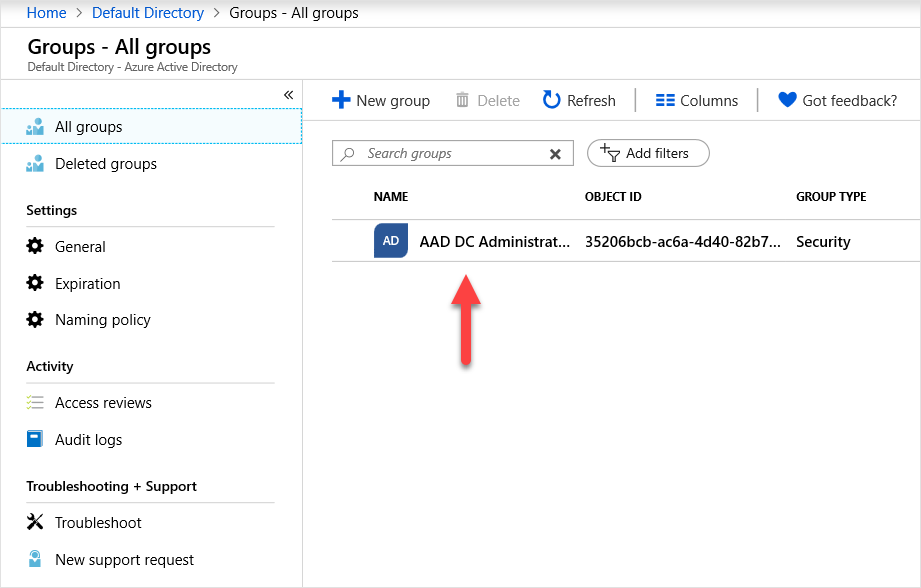
Task: Open All groups in sidebar
Action: [x=151, y=126]
